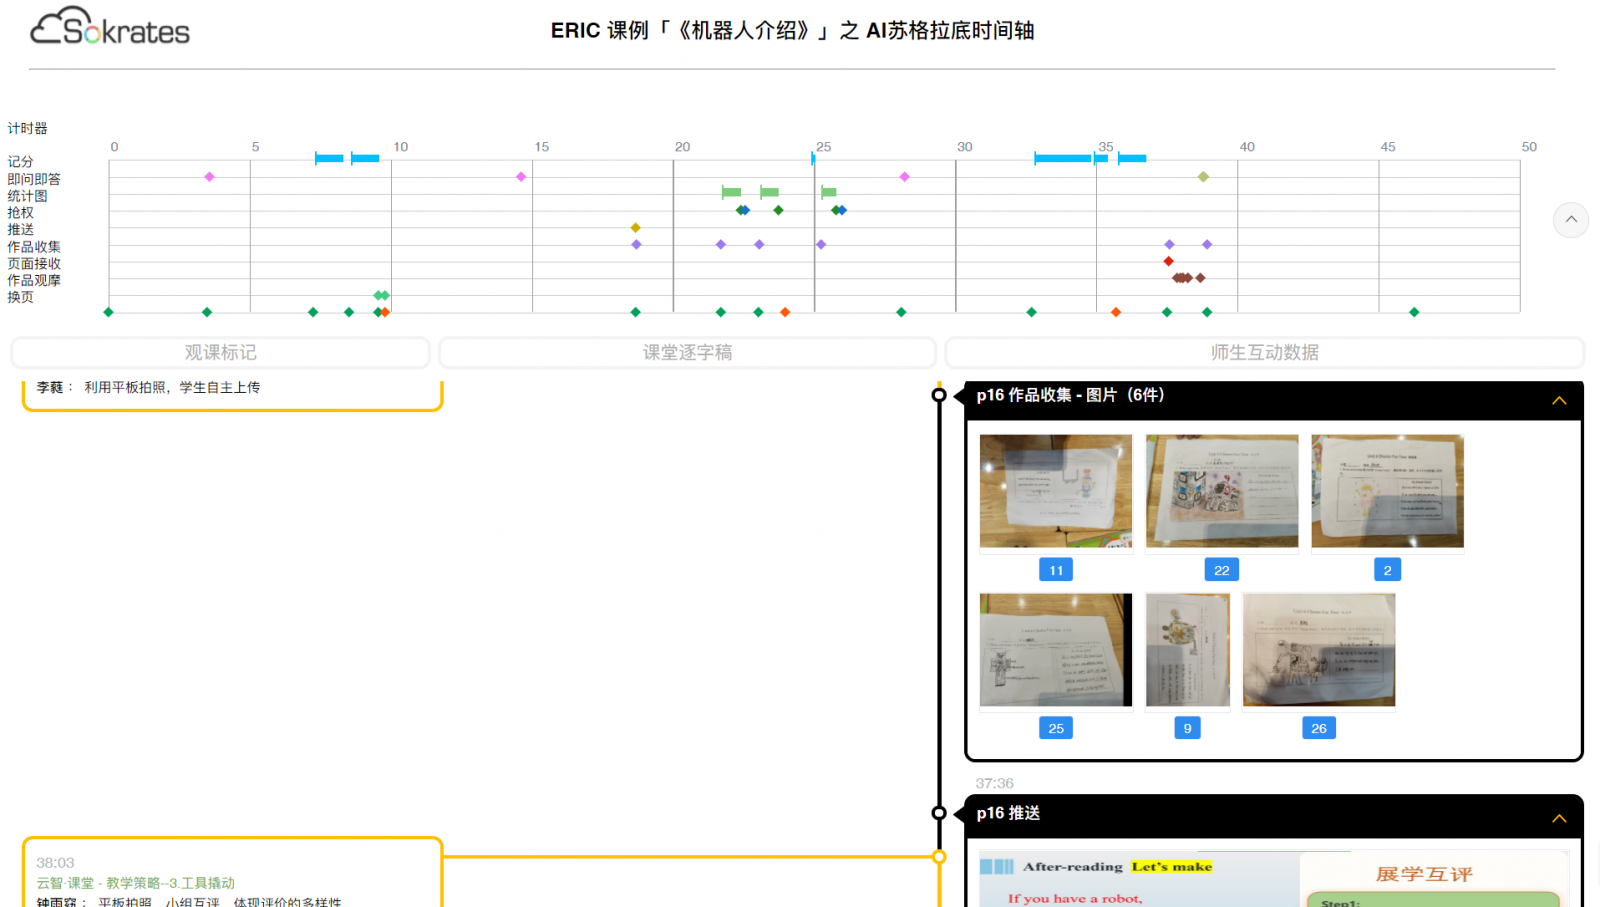Click the red diamond marker on the timeline
This screenshot has height=907, width=1600.
[x=1168, y=262]
